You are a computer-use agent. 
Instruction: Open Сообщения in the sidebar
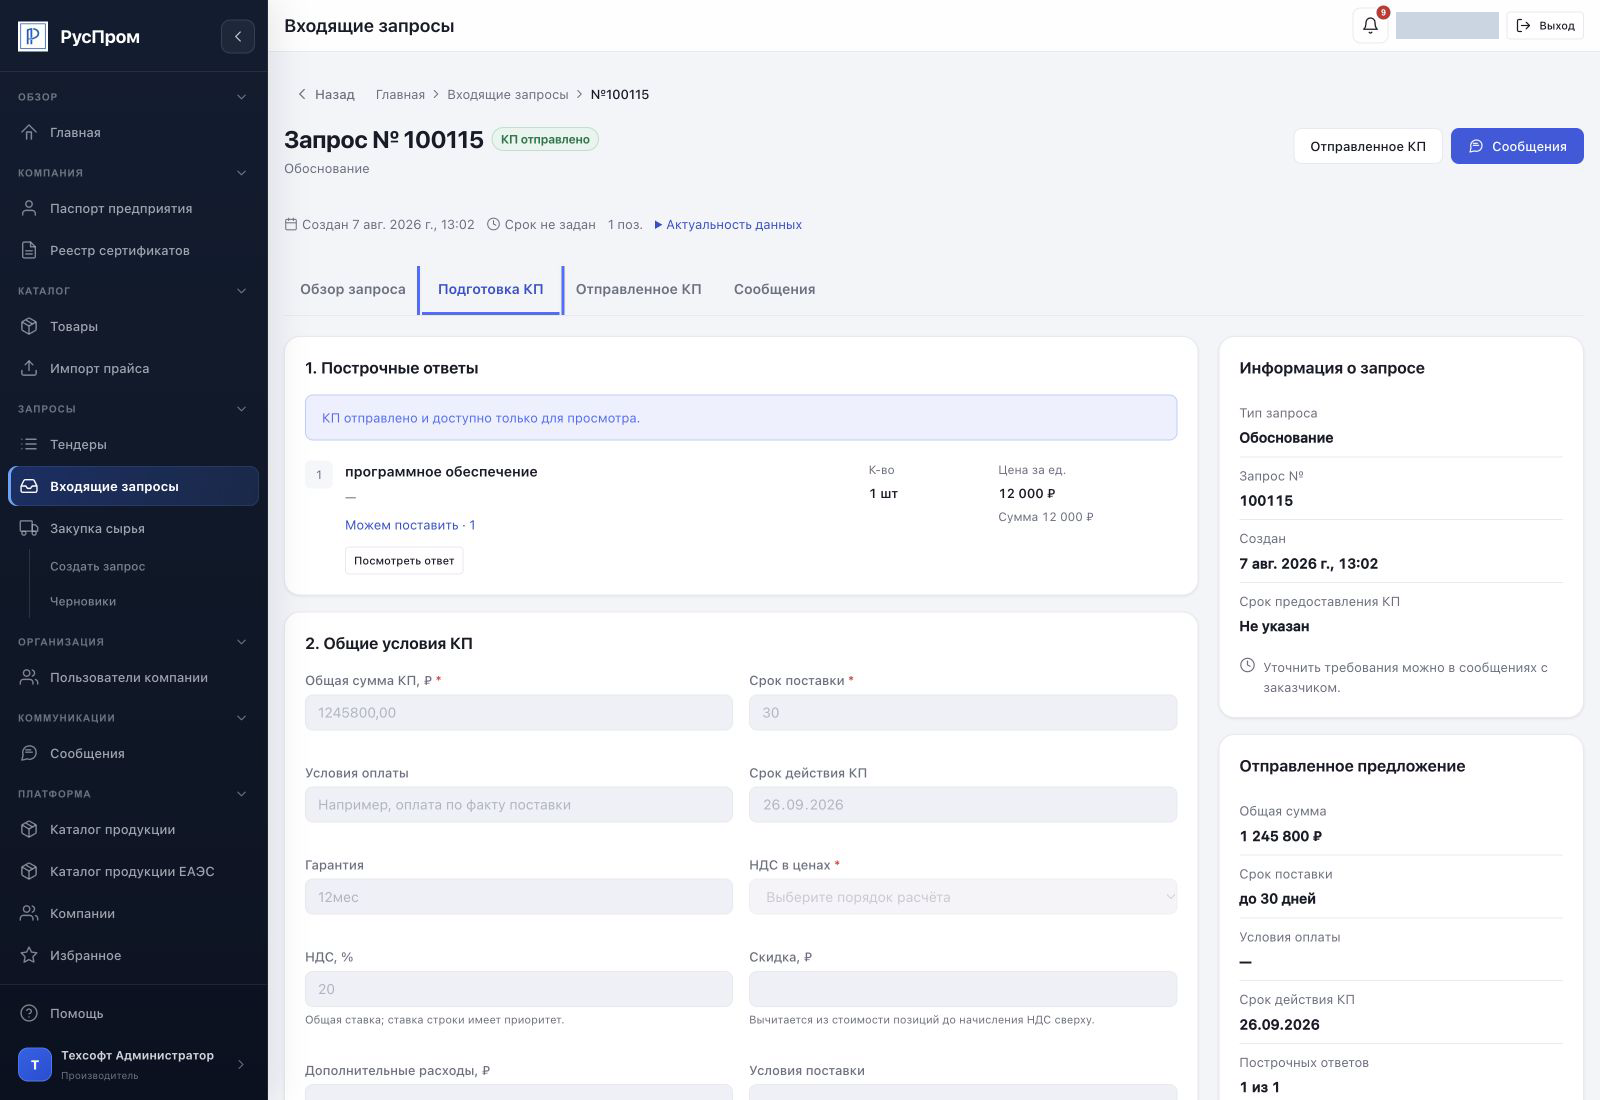click(133, 753)
